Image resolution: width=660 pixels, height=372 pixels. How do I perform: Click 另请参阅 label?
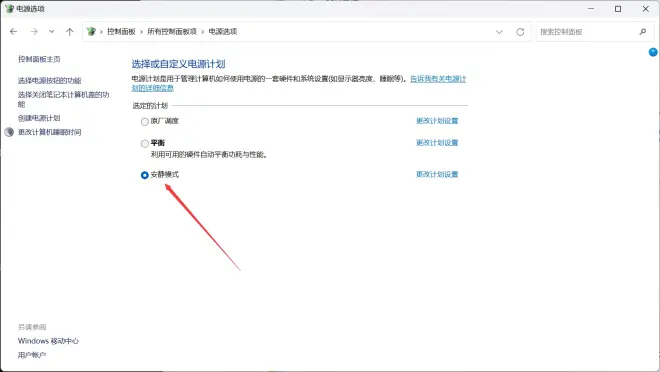coord(32,327)
